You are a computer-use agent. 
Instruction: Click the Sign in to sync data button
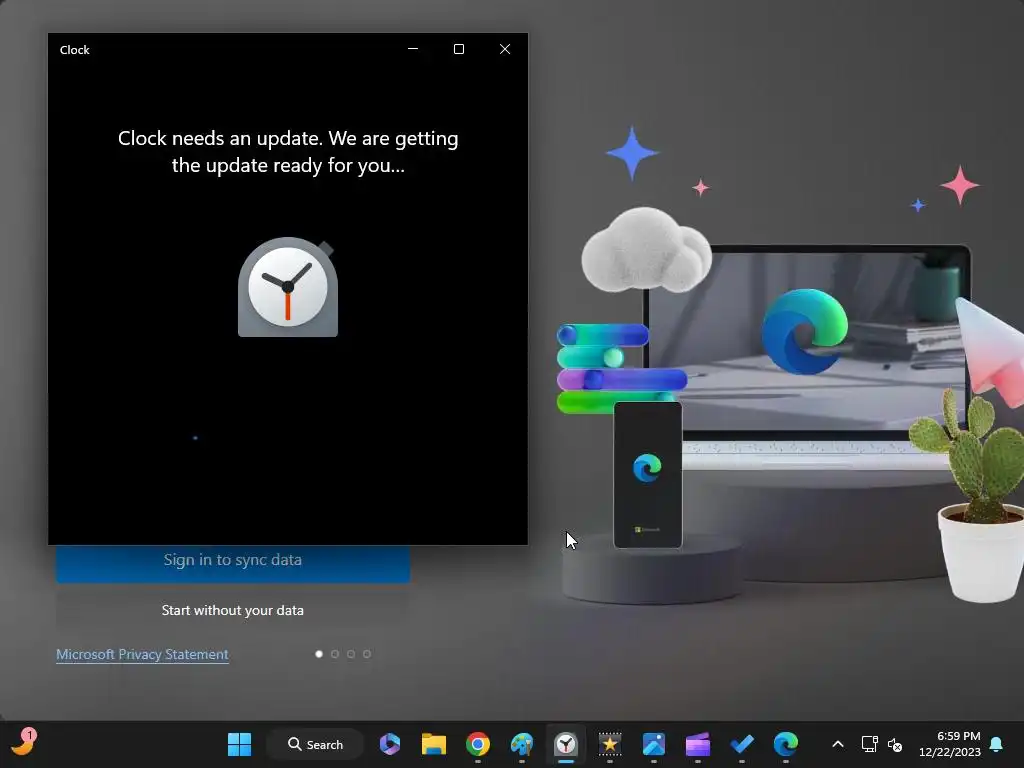(x=232, y=562)
